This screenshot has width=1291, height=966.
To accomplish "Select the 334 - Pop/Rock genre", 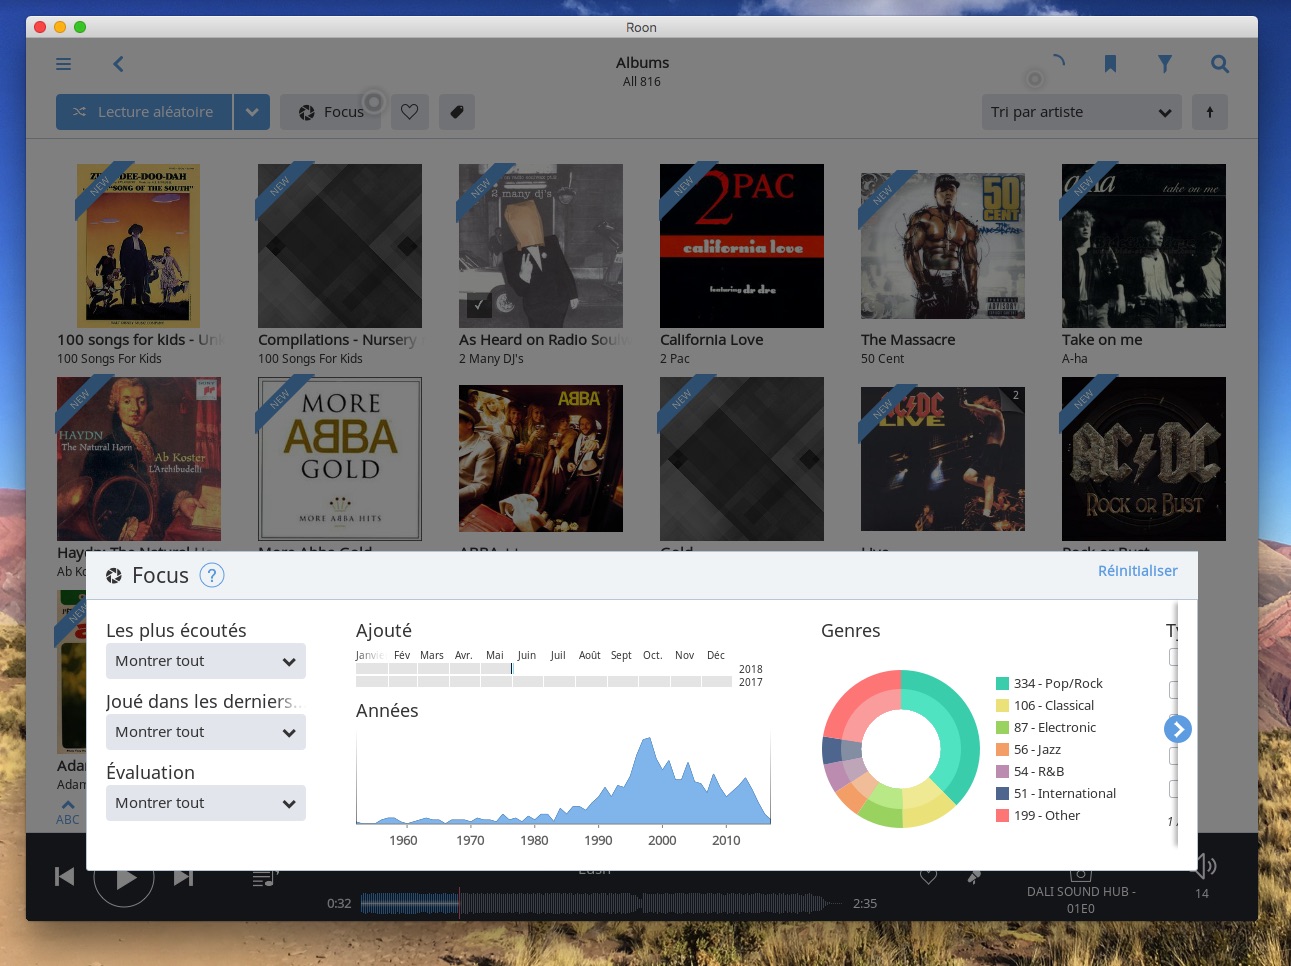I will (x=1049, y=684).
